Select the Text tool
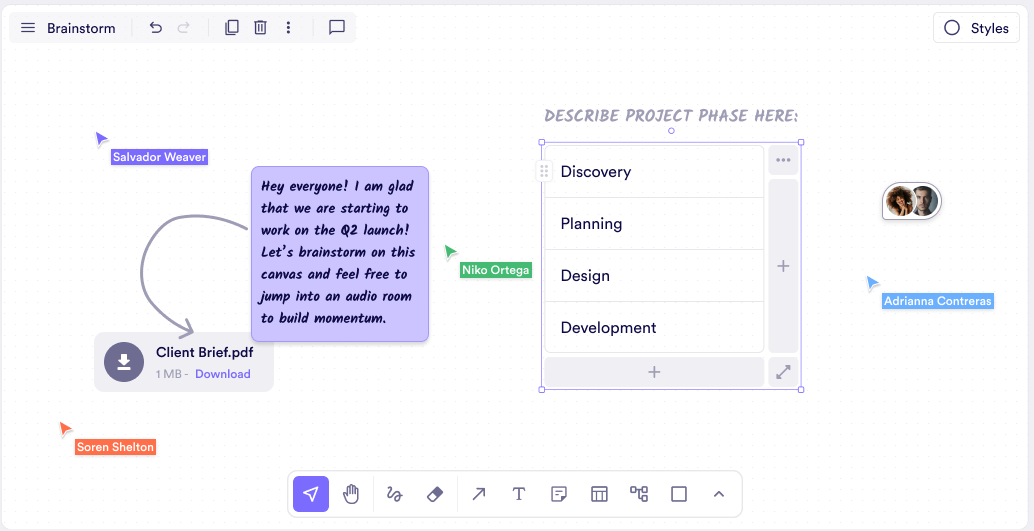Viewport: 1034px width, 531px height. pos(519,494)
